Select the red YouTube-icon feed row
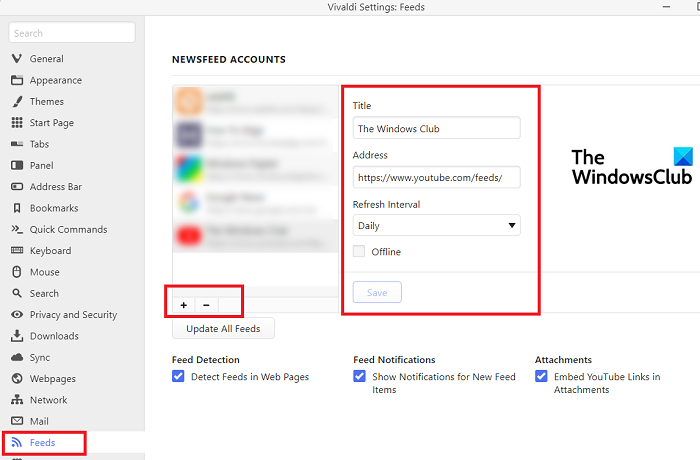Viewport: 700px width, 460px height. 255,236
